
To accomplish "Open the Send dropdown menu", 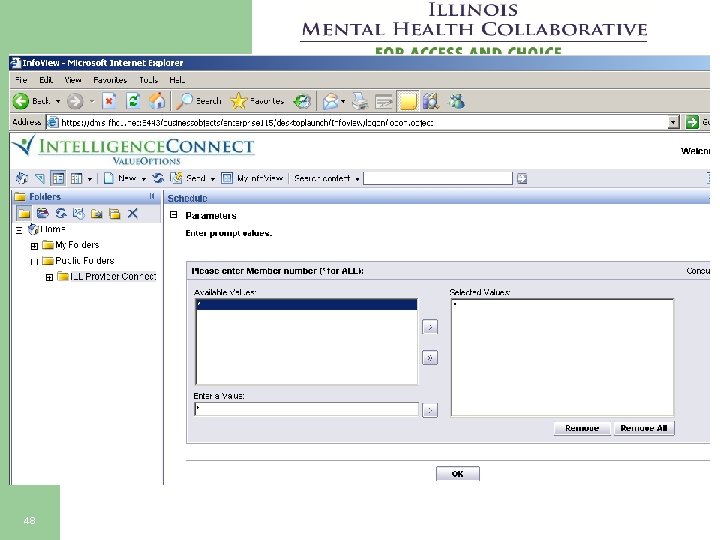I will (x=213, y=179).
